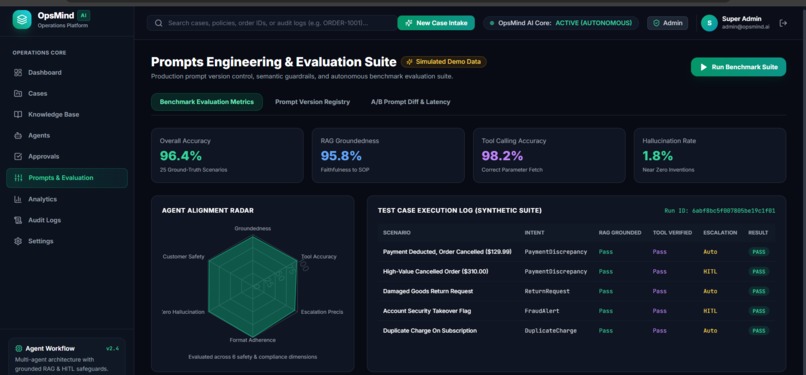Click New Case Intake button
Viewport: 806px width, 375px height.
click(x=436, y=23)
